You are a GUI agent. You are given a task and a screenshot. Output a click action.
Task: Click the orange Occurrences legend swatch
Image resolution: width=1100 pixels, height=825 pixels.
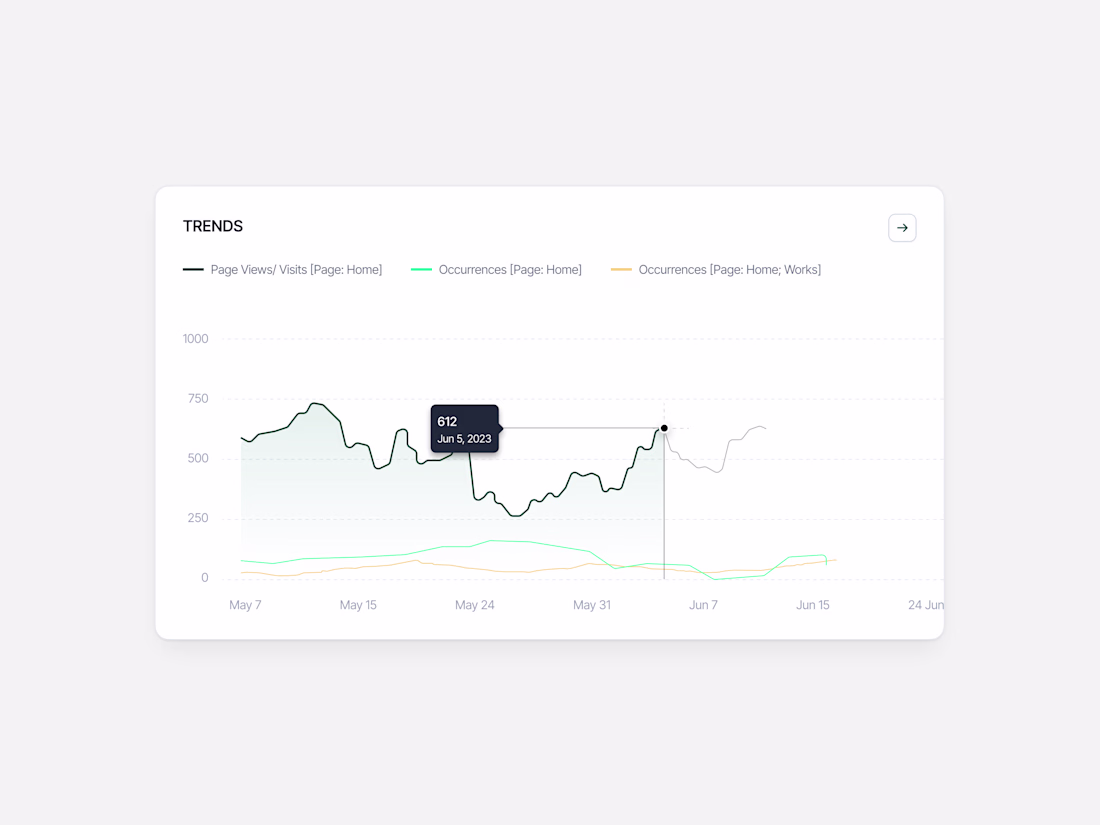tap(621, 270)
